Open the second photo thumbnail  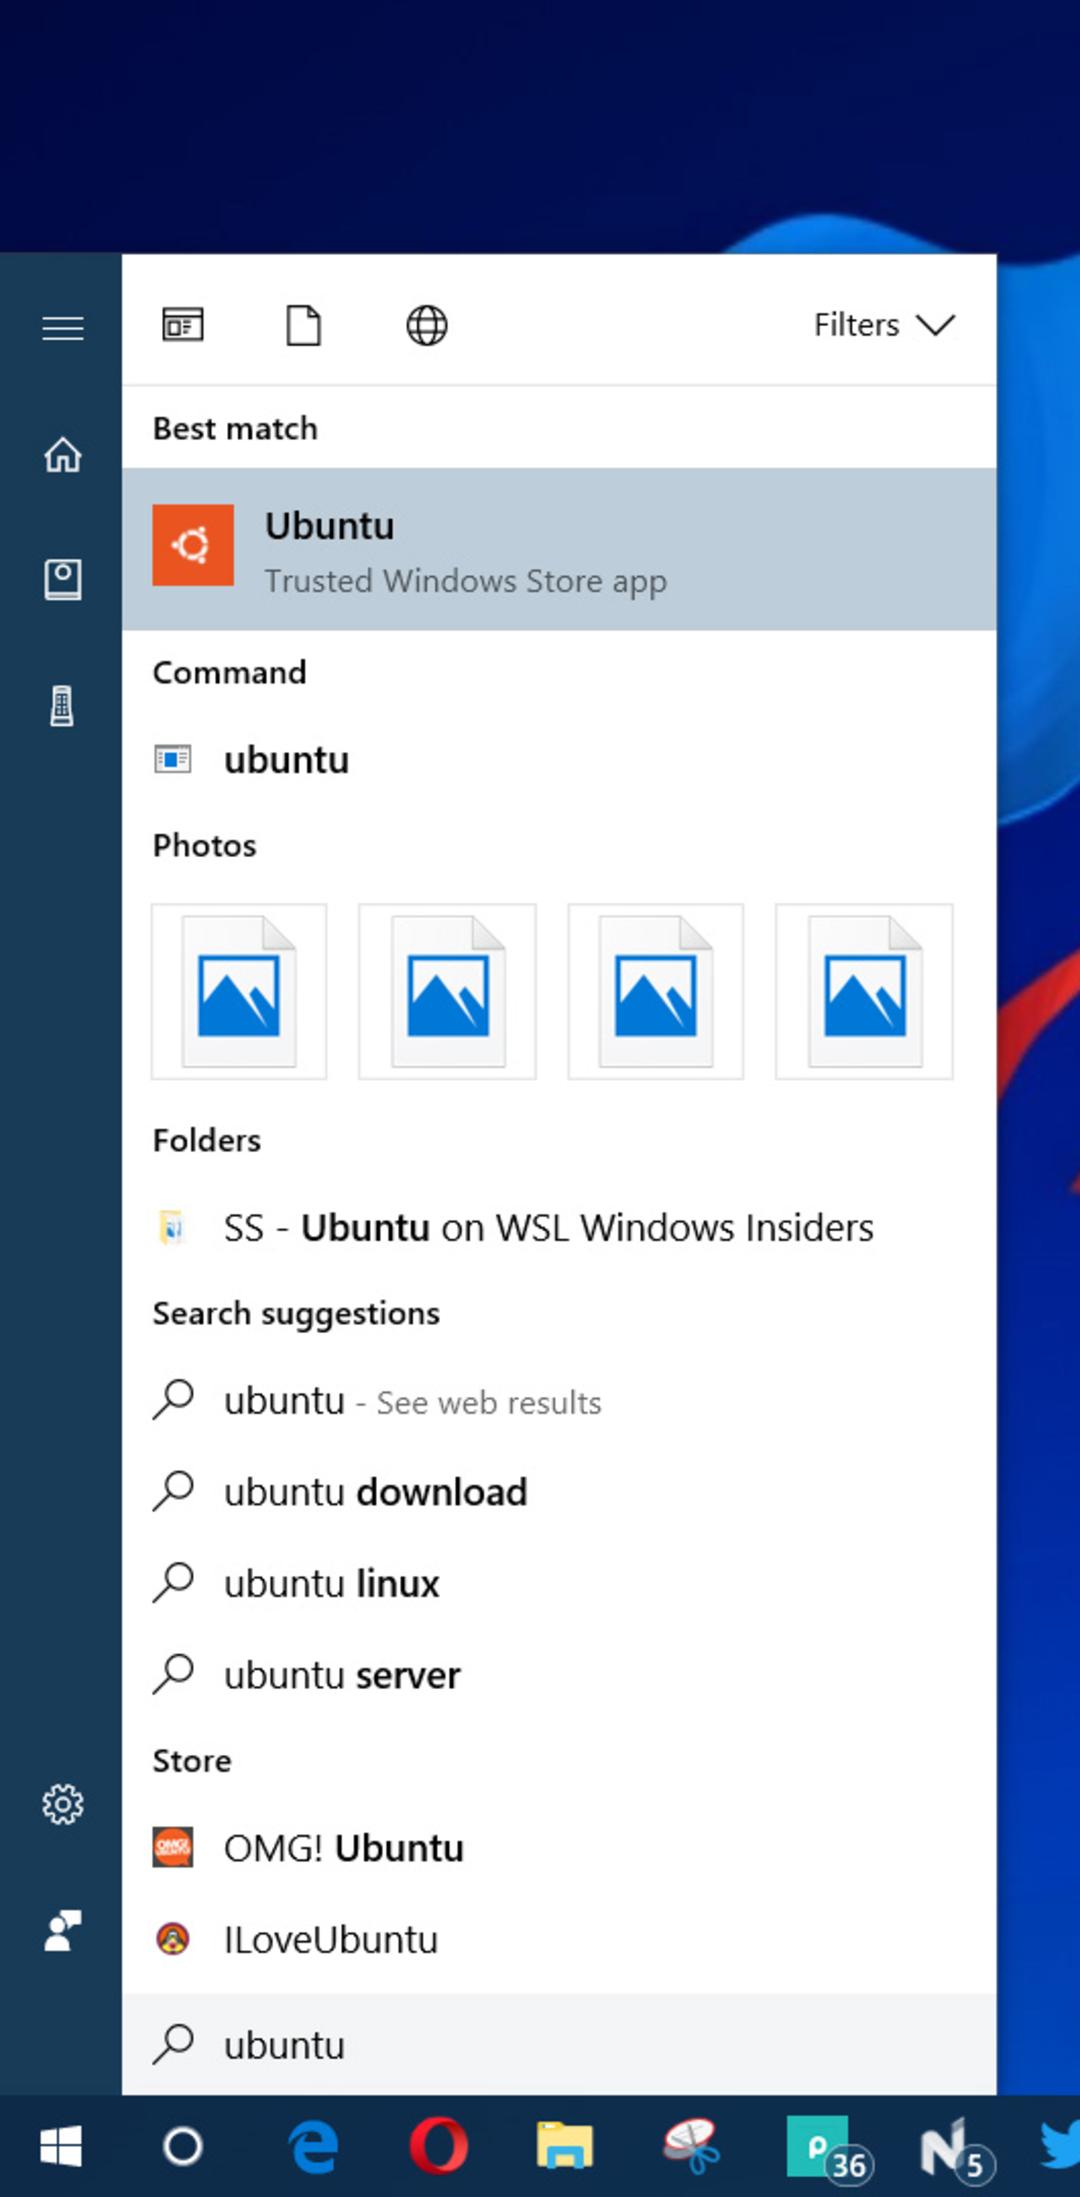[448, 992]
